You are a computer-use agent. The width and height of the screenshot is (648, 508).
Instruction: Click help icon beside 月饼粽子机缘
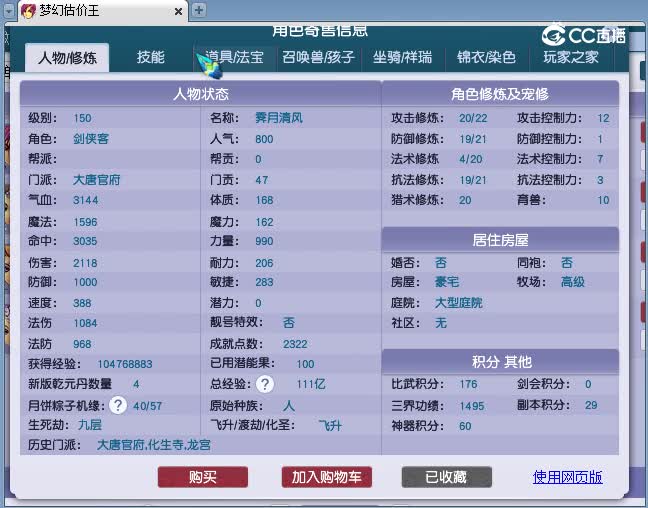click(118, 405)
